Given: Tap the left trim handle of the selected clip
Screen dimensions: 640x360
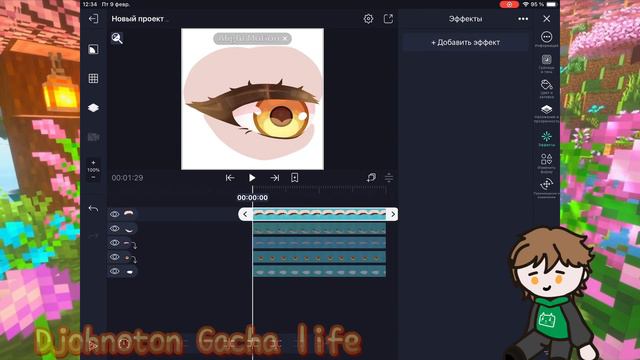Looking at the screenshot, I should click(245, 214).
